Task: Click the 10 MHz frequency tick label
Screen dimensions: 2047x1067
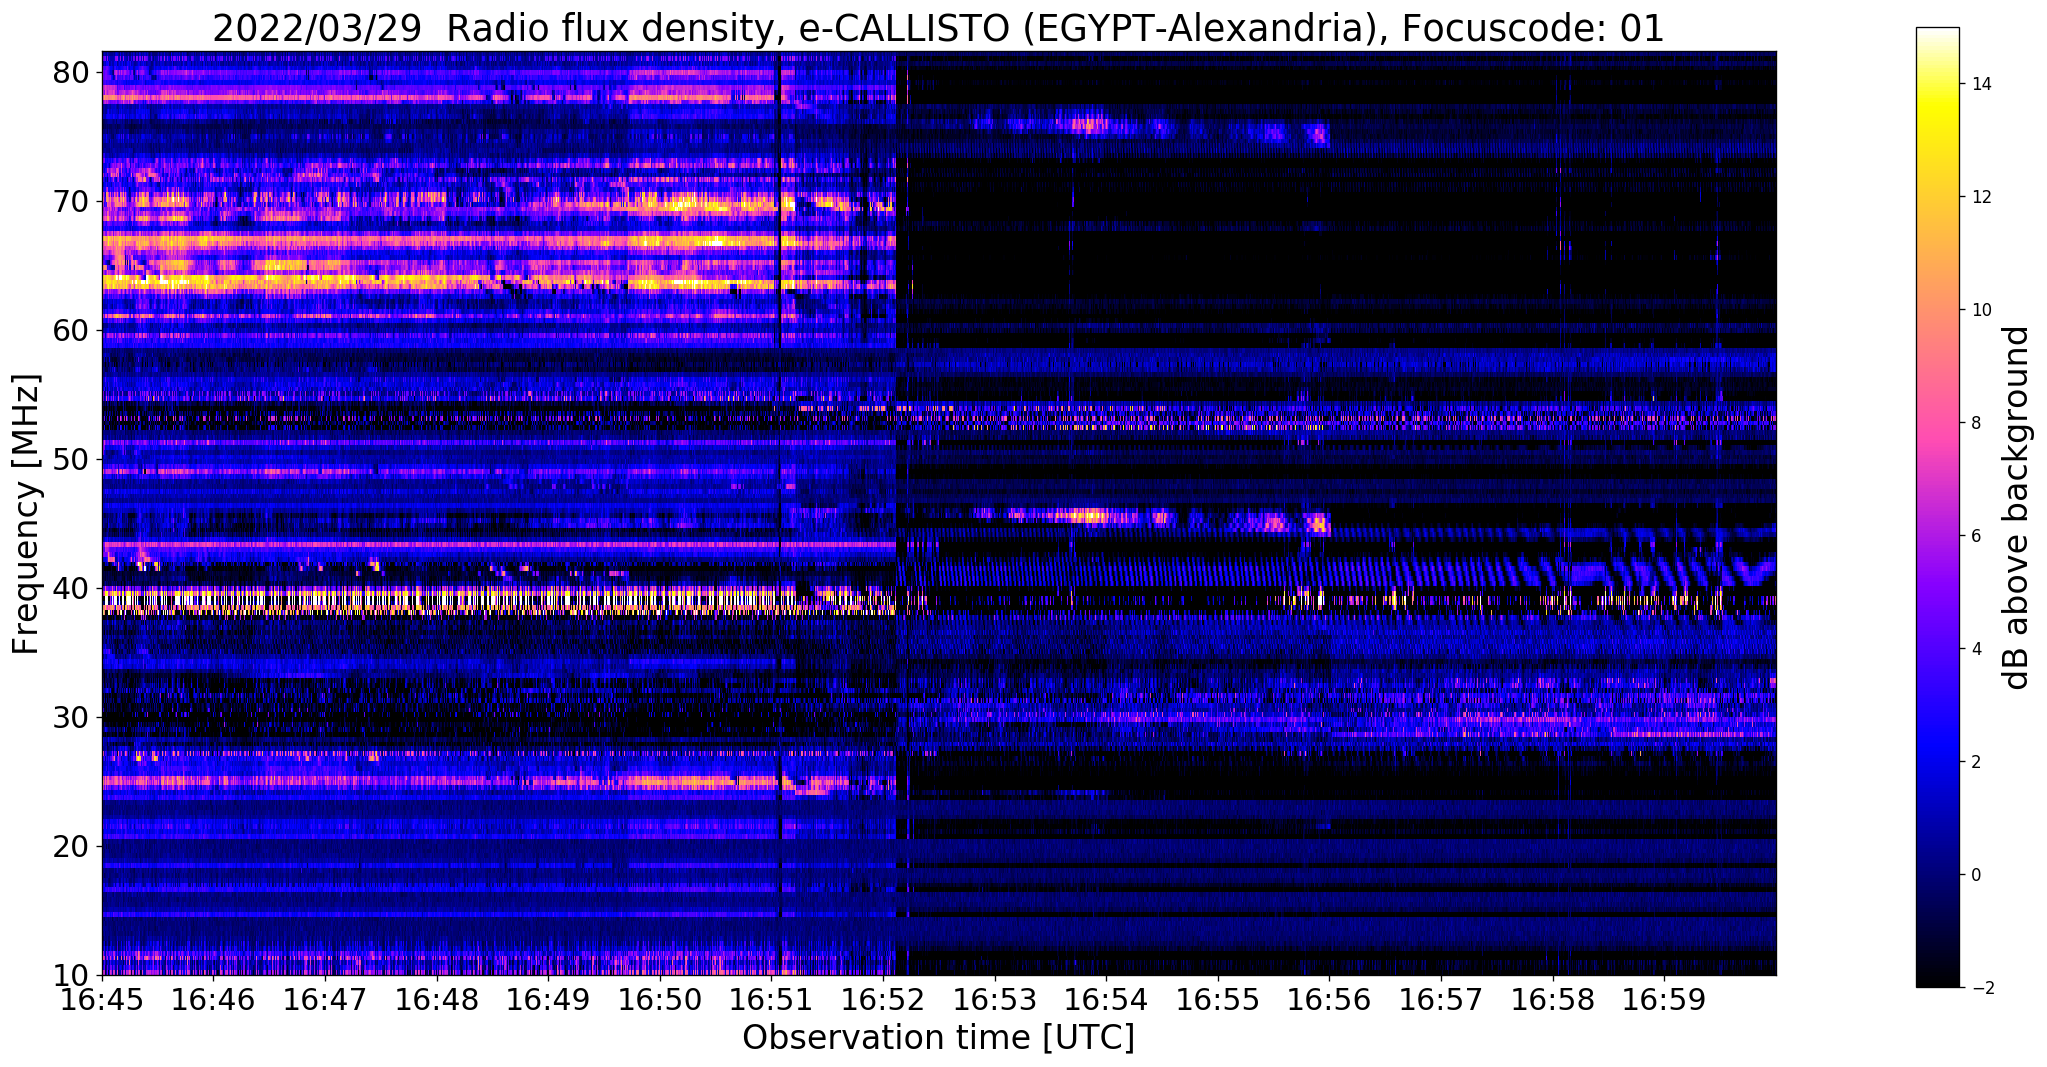Action: coord(73,975)
